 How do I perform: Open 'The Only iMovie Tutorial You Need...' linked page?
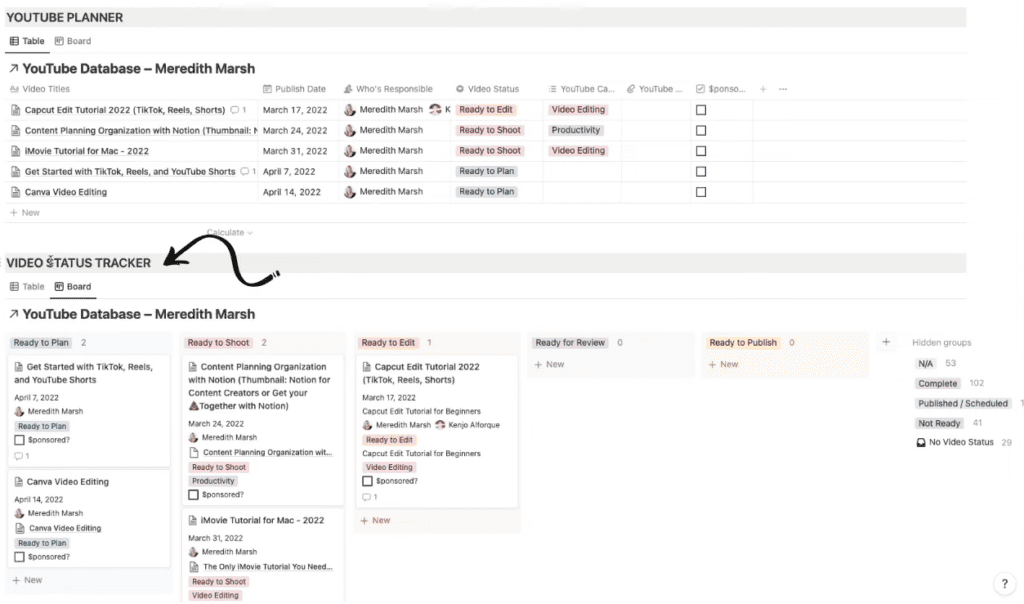268,567
